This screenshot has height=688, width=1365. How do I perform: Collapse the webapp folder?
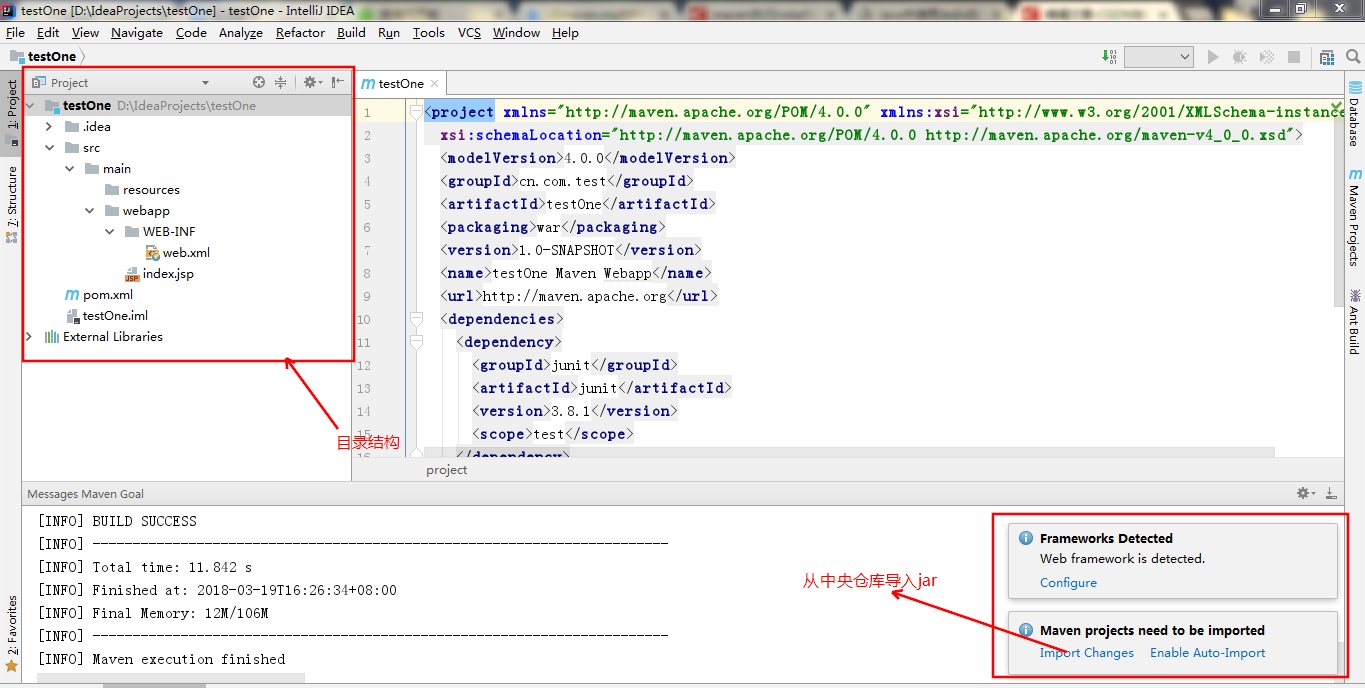coord(90,211)
